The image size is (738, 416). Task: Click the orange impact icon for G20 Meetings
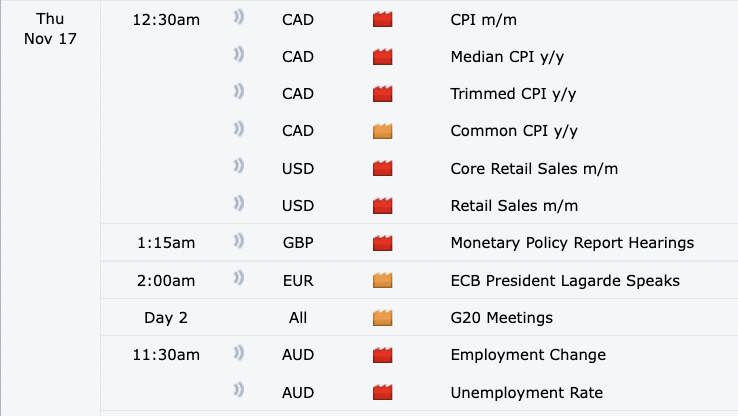click(x=382, y=318)
